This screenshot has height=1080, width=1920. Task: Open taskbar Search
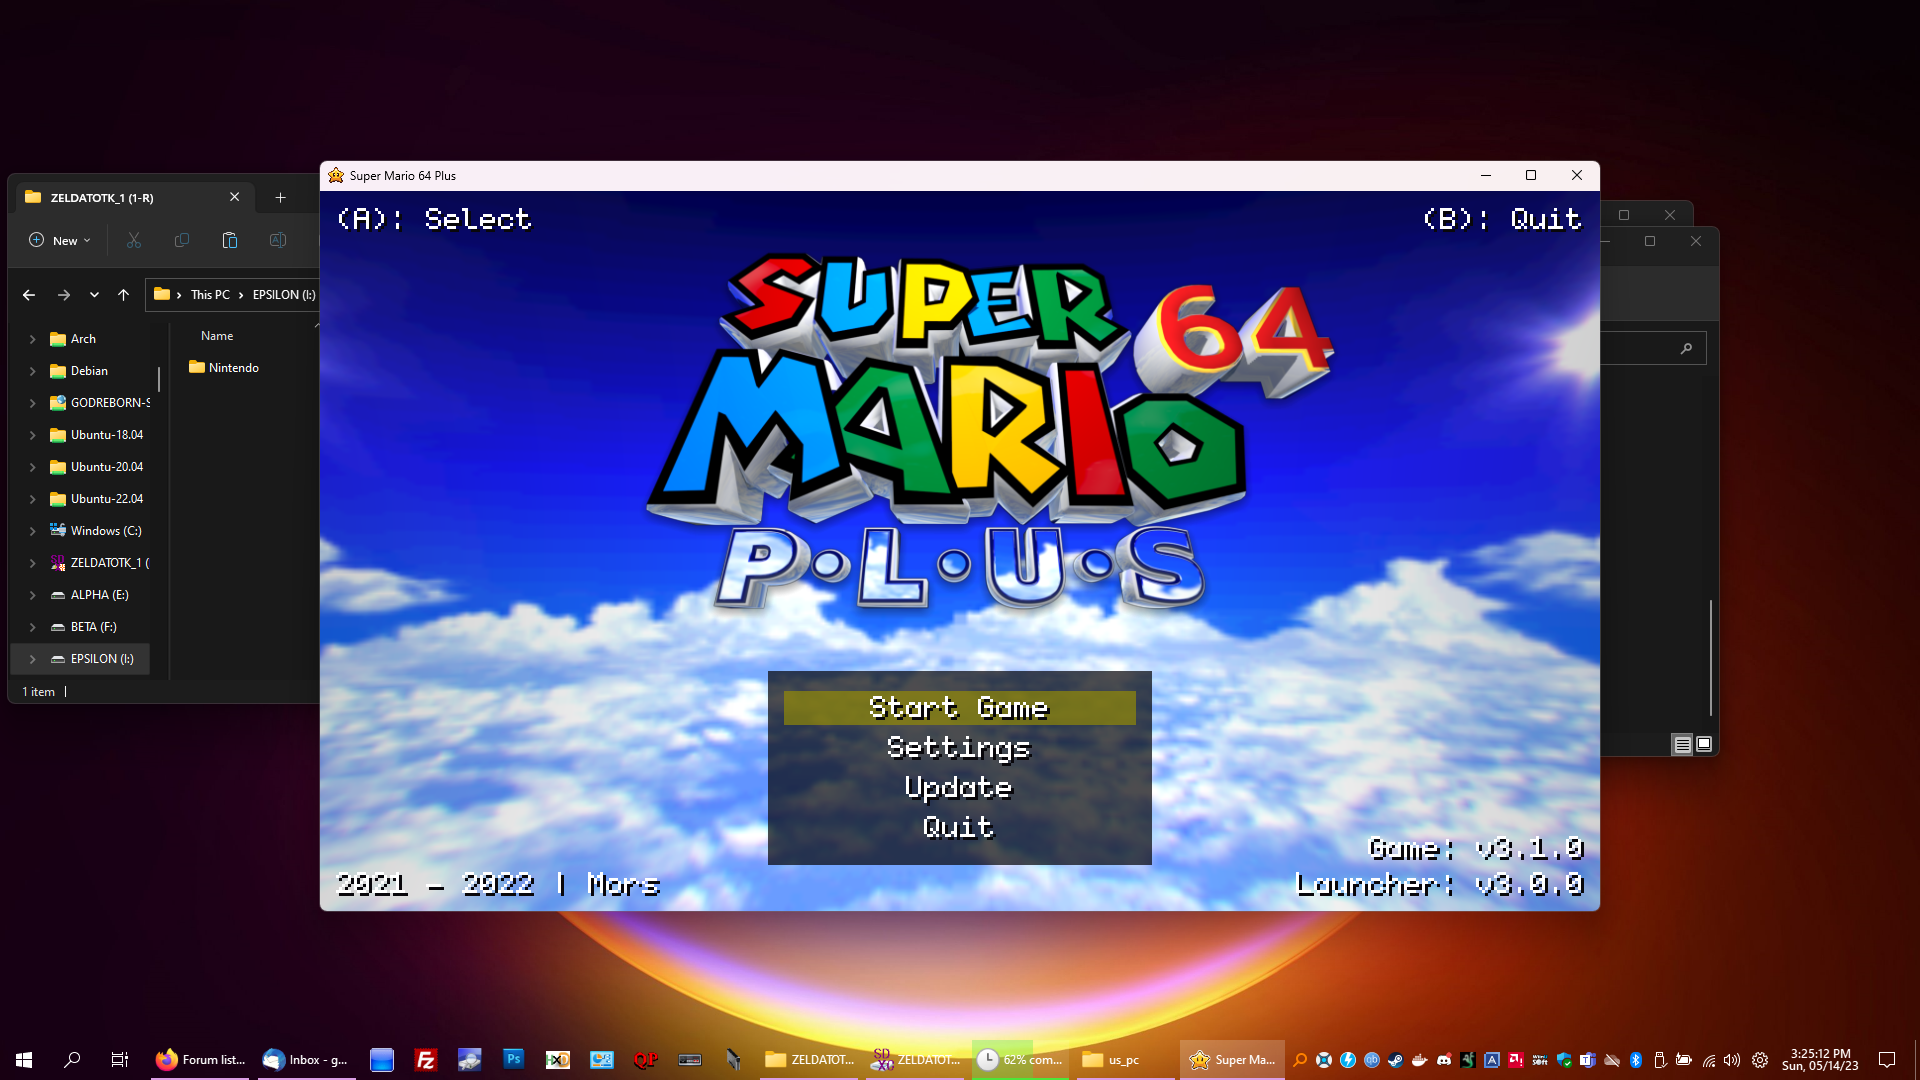[72, 1060]
